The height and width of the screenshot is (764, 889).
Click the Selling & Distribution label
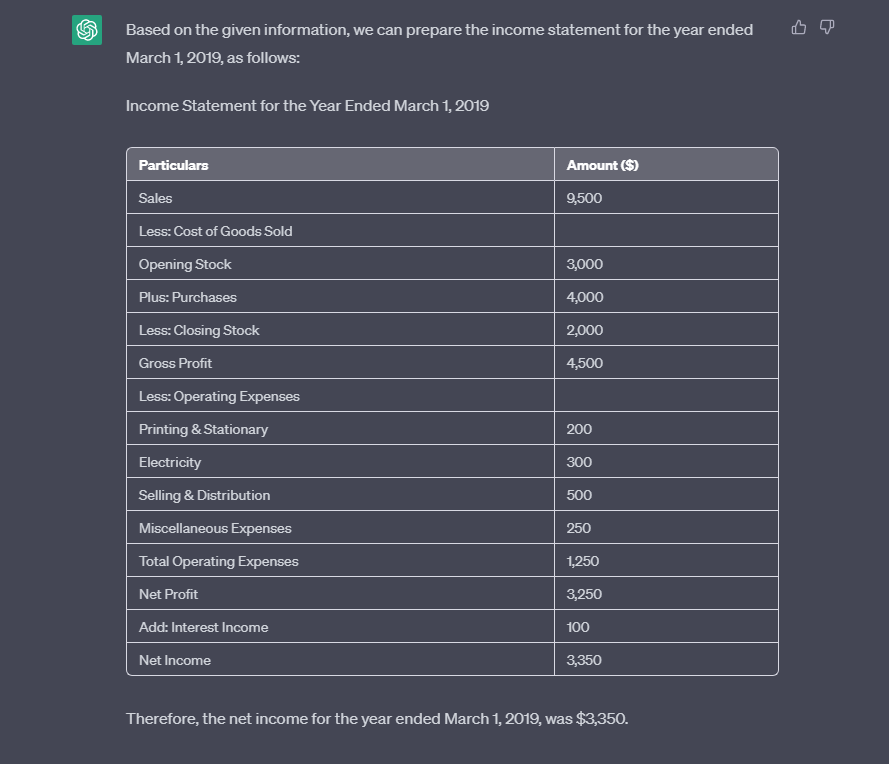coord(204,495)
